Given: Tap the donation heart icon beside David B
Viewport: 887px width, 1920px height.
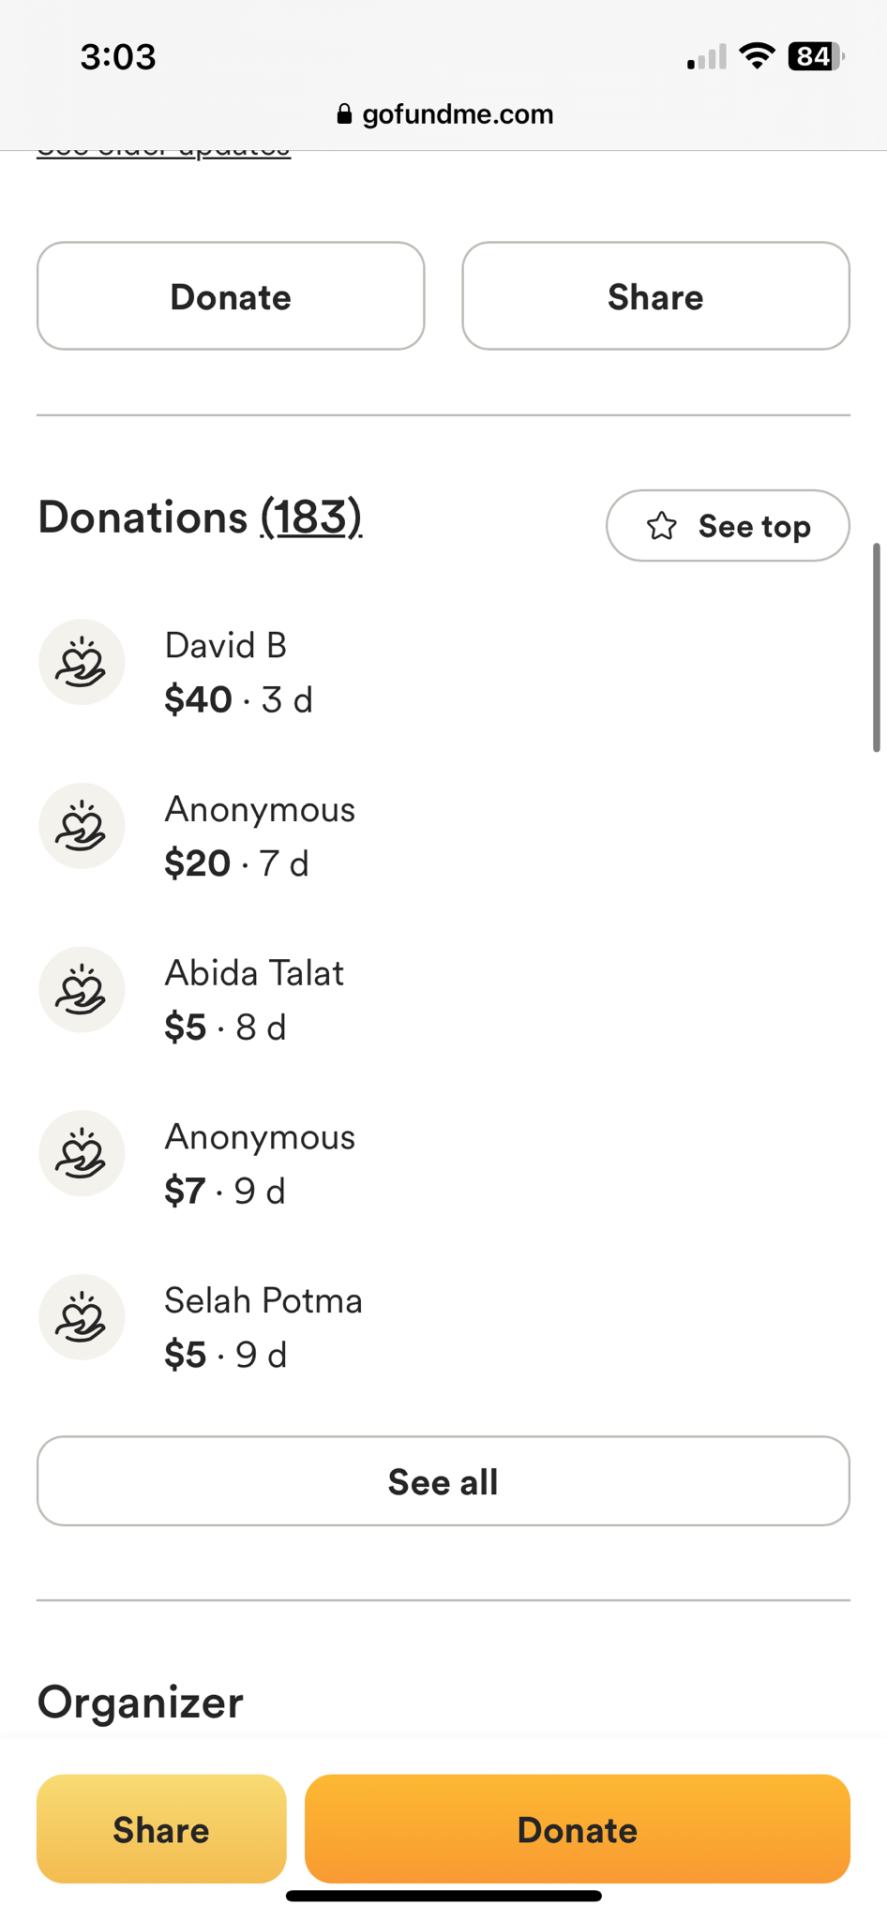Looking at the screenshot, I should point(82,662).
